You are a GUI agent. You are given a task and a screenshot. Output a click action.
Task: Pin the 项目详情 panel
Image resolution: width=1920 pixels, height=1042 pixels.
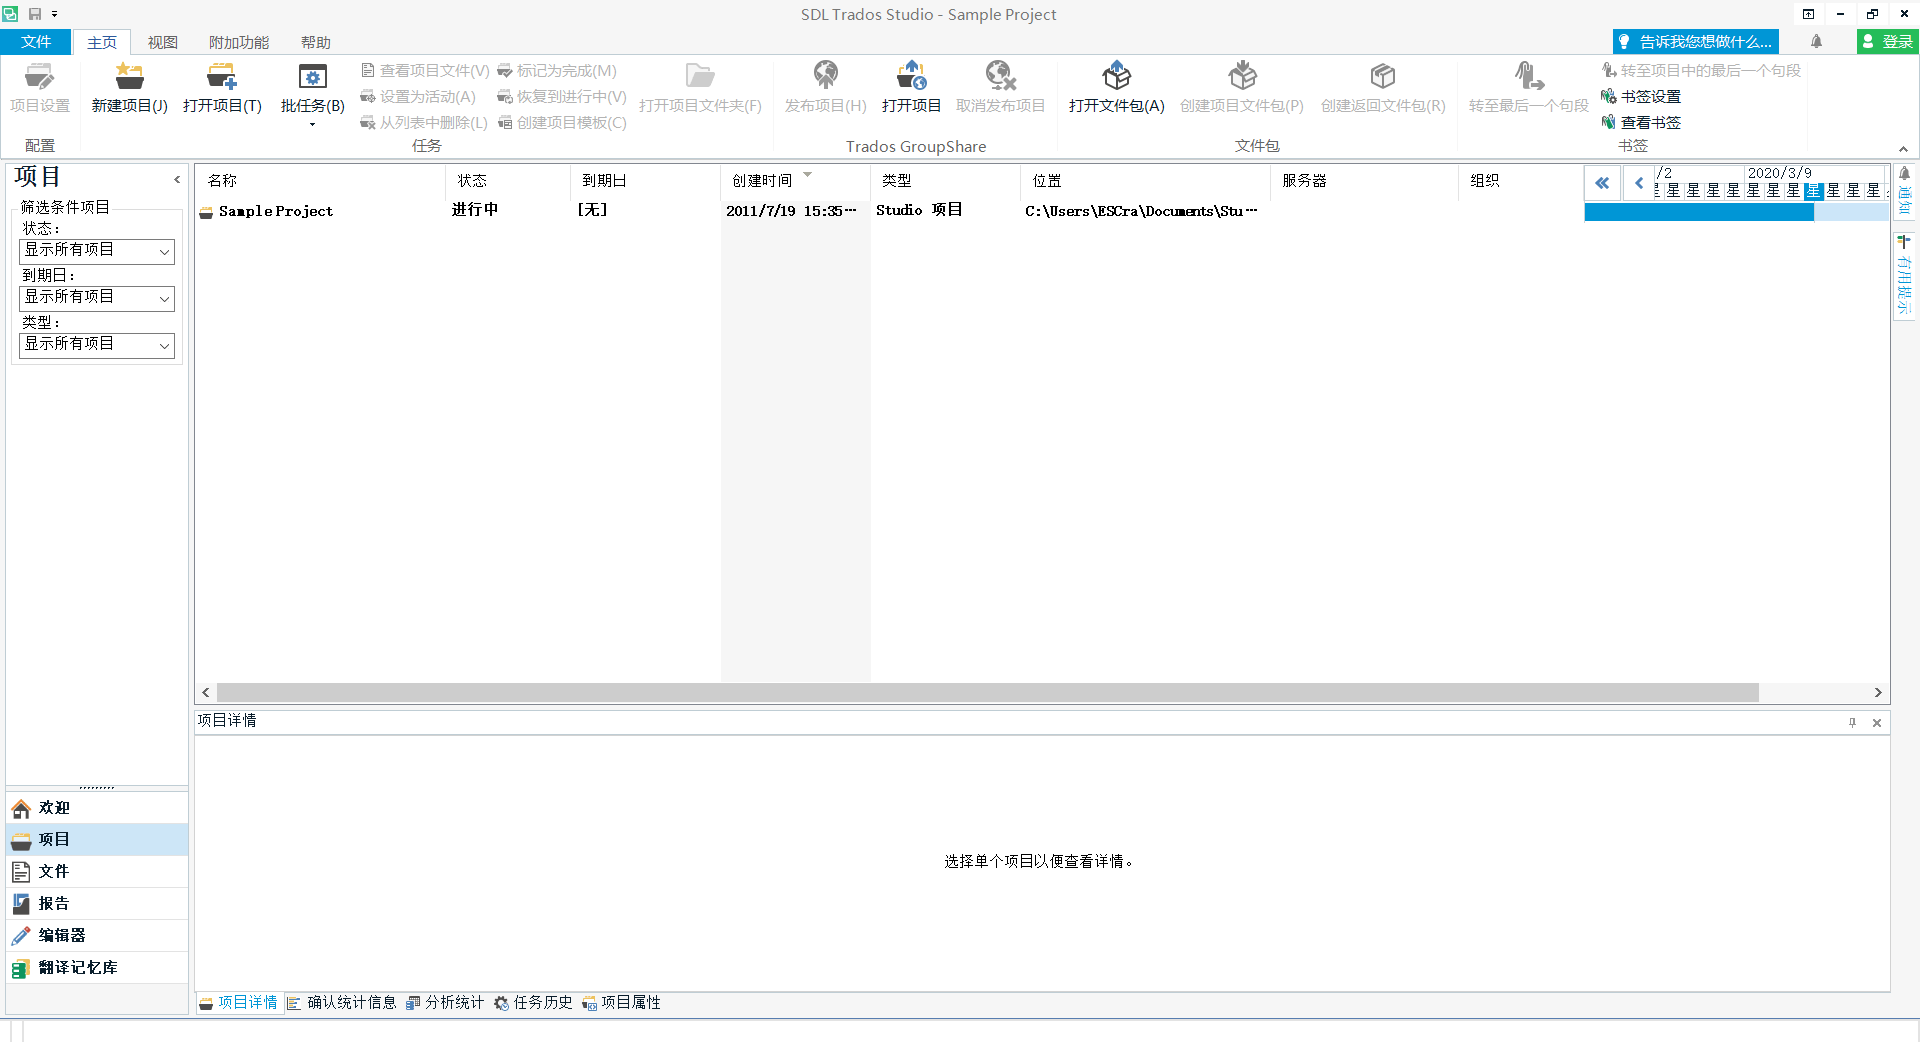click(1852, 722)
